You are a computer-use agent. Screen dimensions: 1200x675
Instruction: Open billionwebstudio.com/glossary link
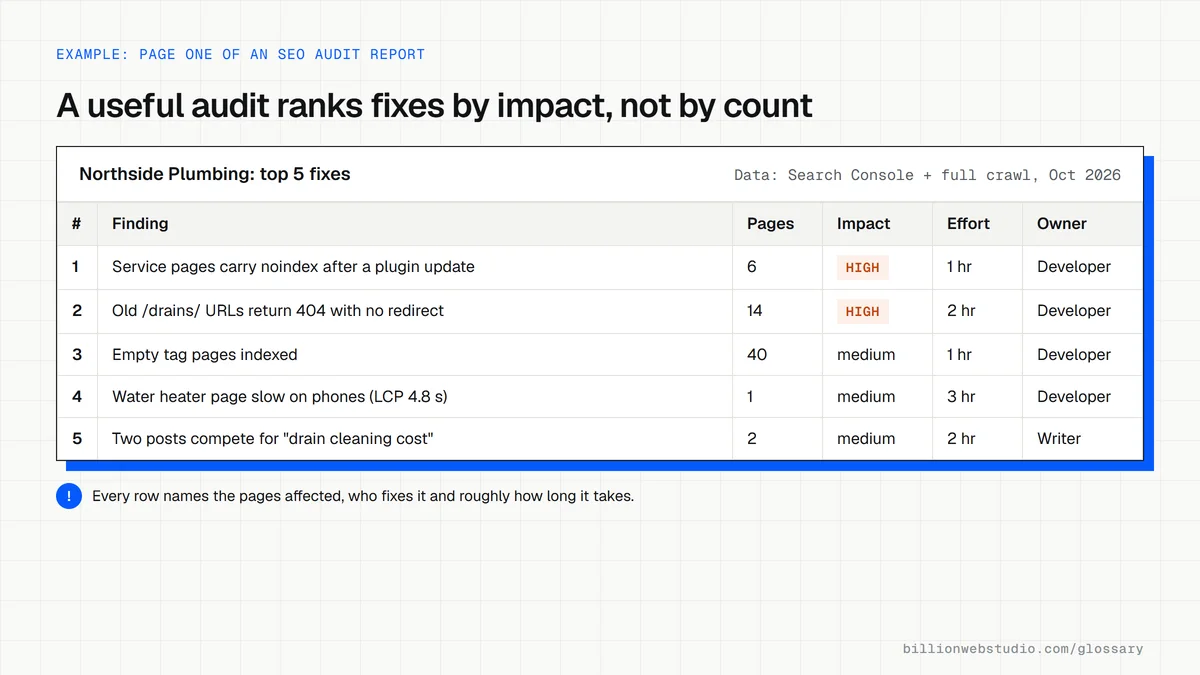(x=1023, y=649)
